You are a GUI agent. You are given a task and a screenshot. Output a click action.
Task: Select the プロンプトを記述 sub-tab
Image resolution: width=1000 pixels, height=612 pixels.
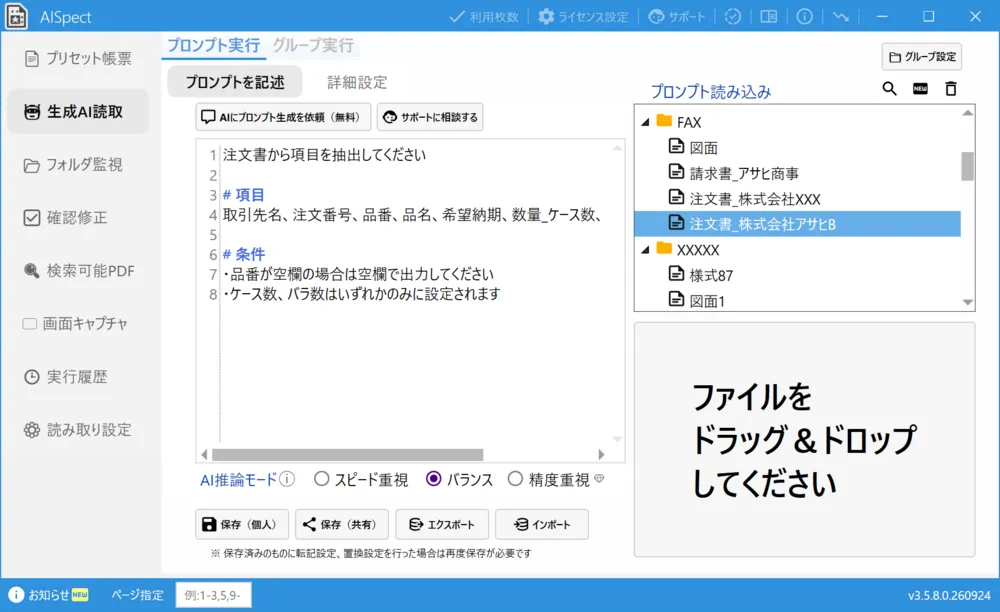click(235, 82)
